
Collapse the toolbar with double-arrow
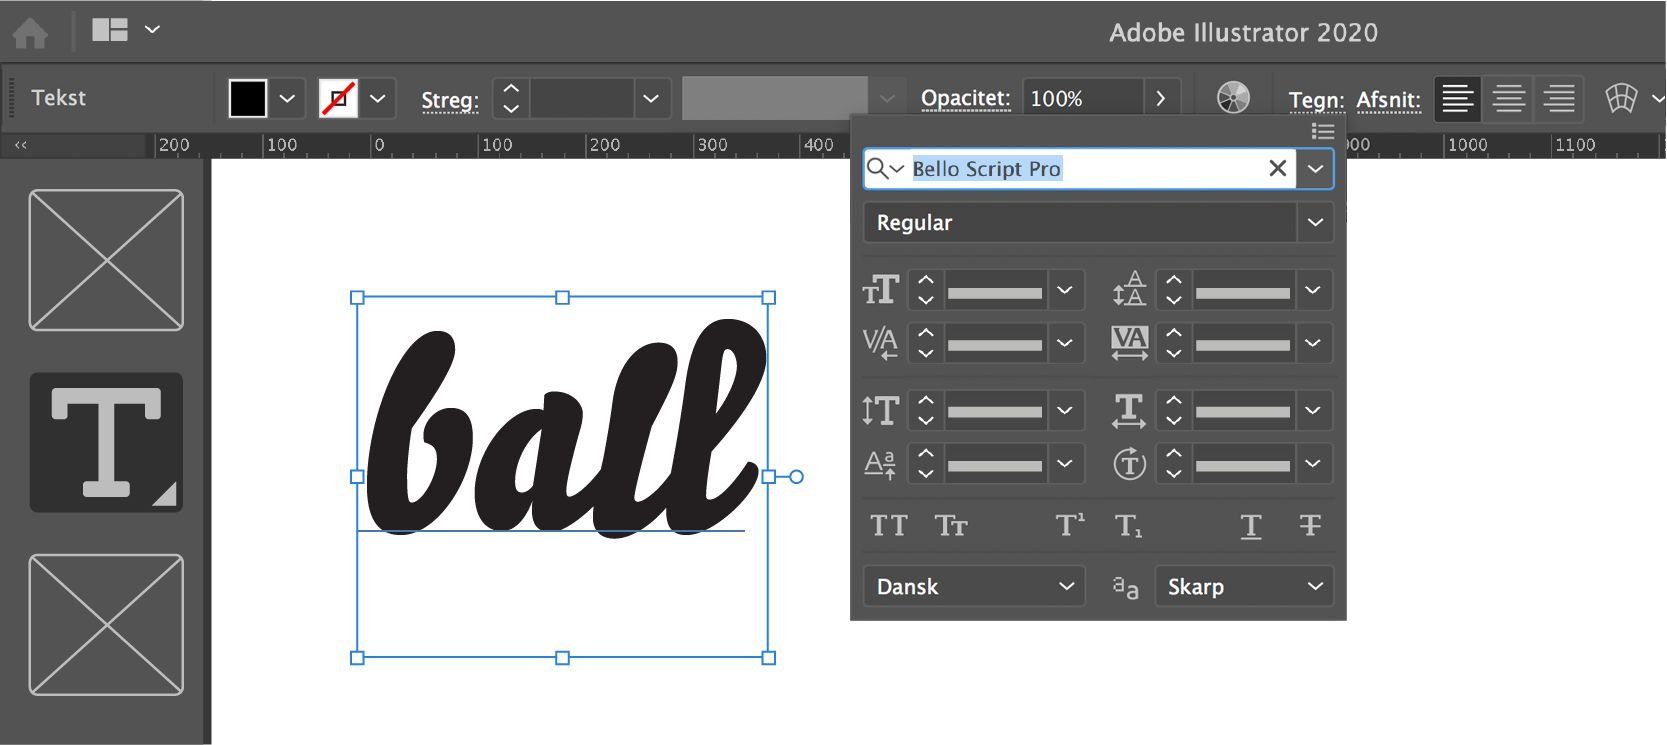tap(21, 145)
